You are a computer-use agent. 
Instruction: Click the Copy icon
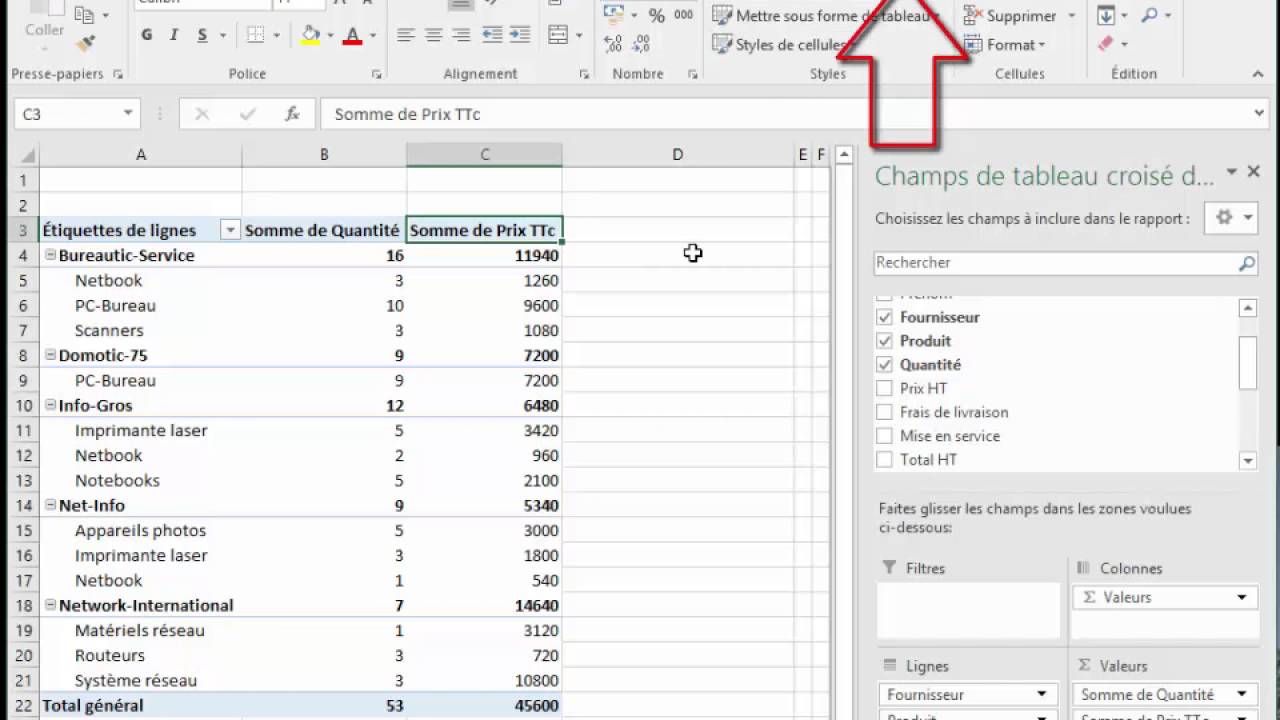click(86, 15)
